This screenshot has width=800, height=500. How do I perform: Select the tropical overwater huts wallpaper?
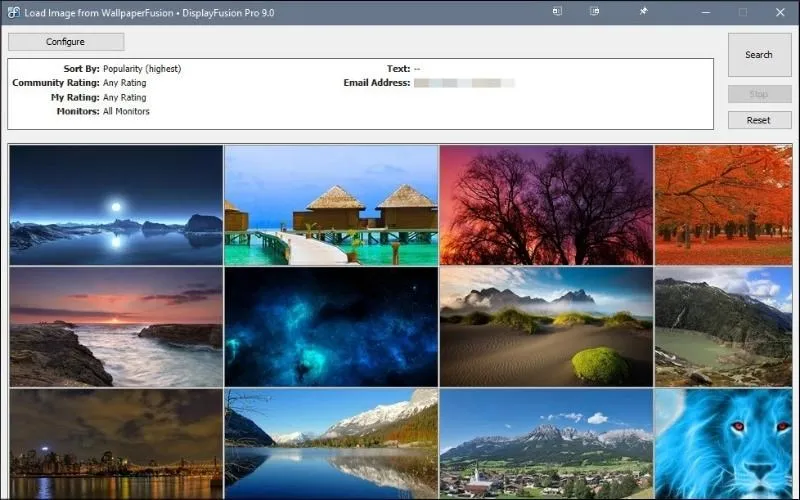pos(331,205)
